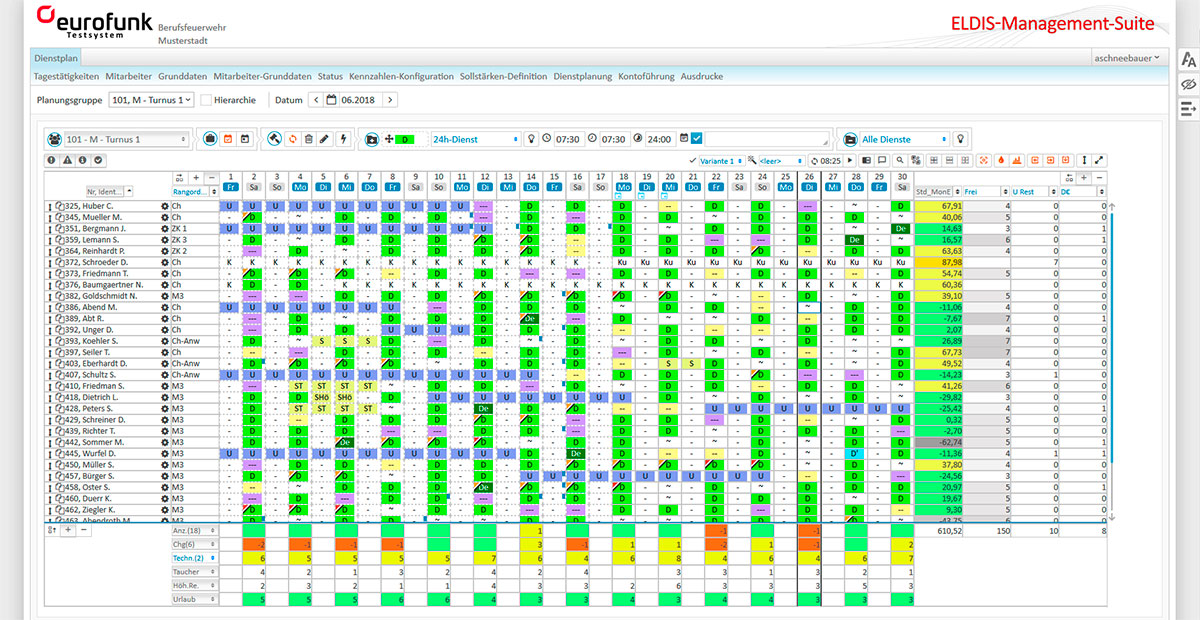Viewport: 1200px width, 620px height.
Task: Open the Alle Dienste dropdown
Action: pyautogui.click(x=906, y=139)
